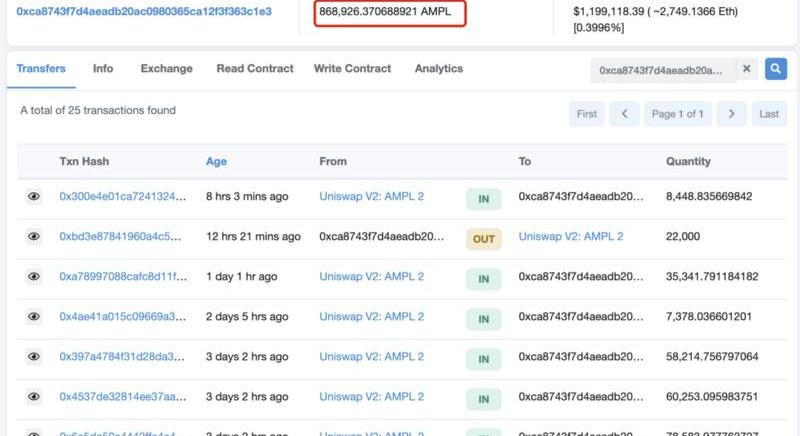This screenshot has width=800, height=436.
Task: Switch to the Transfers tab
Action: pos(41,69)
